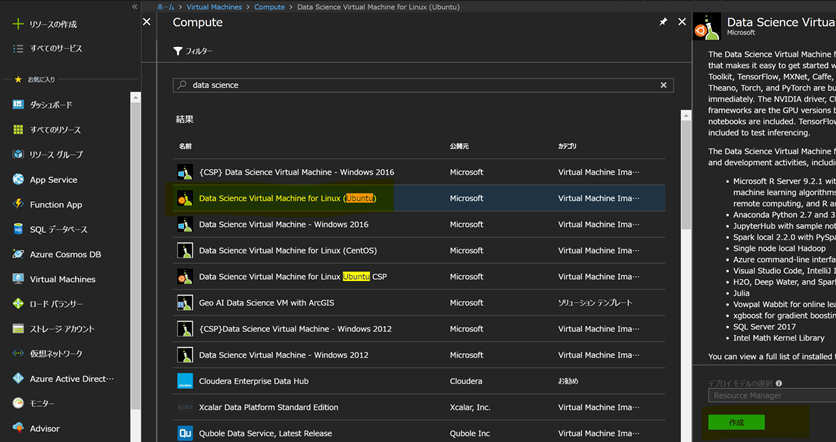The image size is (836, 442).
Task: Go to Compute breadcrumb
Action: pyautogui.click(x=269, y=7)
